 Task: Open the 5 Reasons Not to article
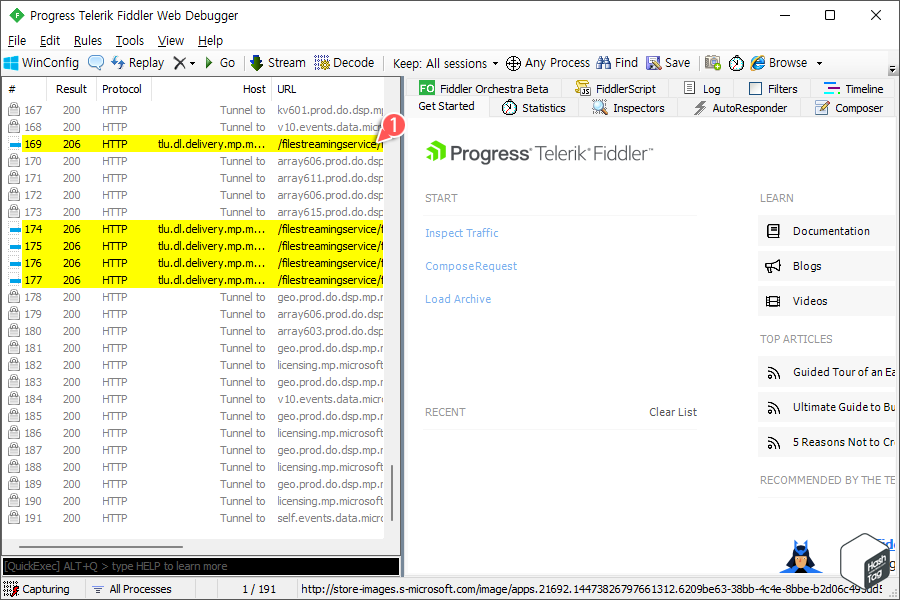point(827,442)
